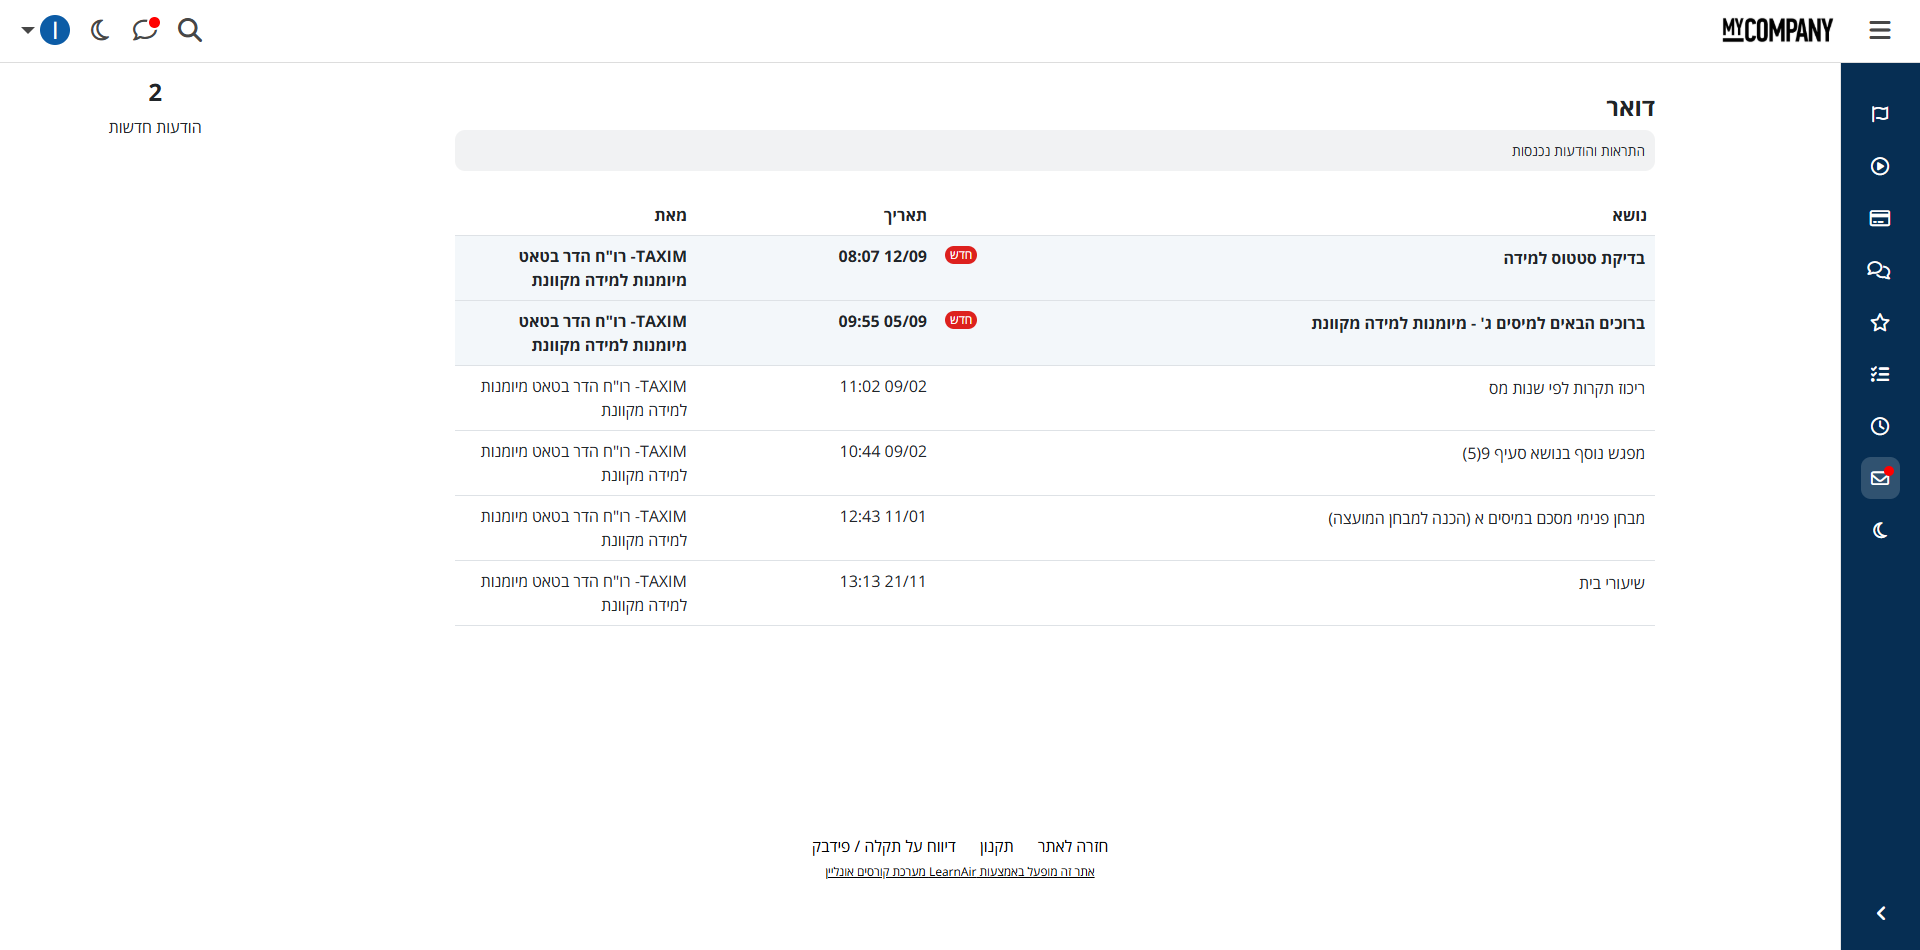Open the search magnifier in top bar
1920x950 pixels.
coord(190,30)
